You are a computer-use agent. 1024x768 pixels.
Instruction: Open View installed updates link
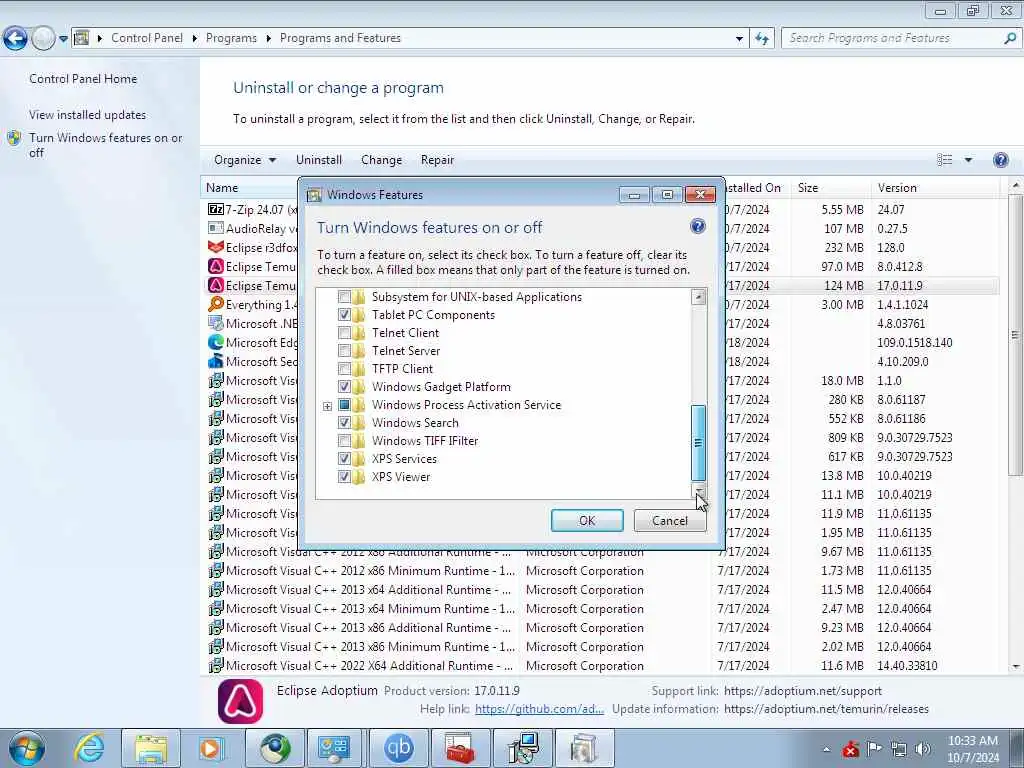[88, 115]
